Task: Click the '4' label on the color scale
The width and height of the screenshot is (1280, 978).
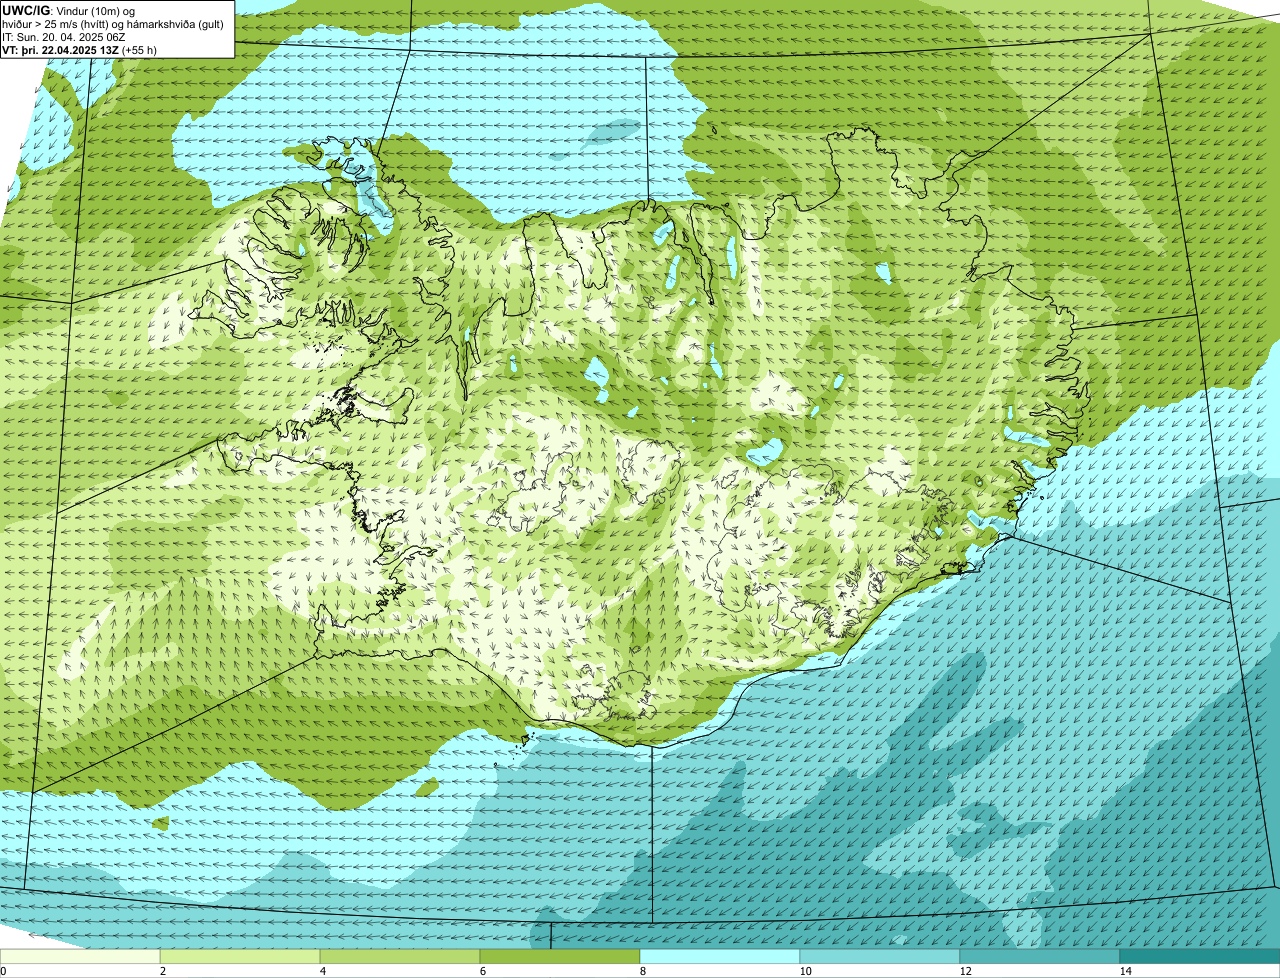Action: pyautogui.click(x=322, y=971)
